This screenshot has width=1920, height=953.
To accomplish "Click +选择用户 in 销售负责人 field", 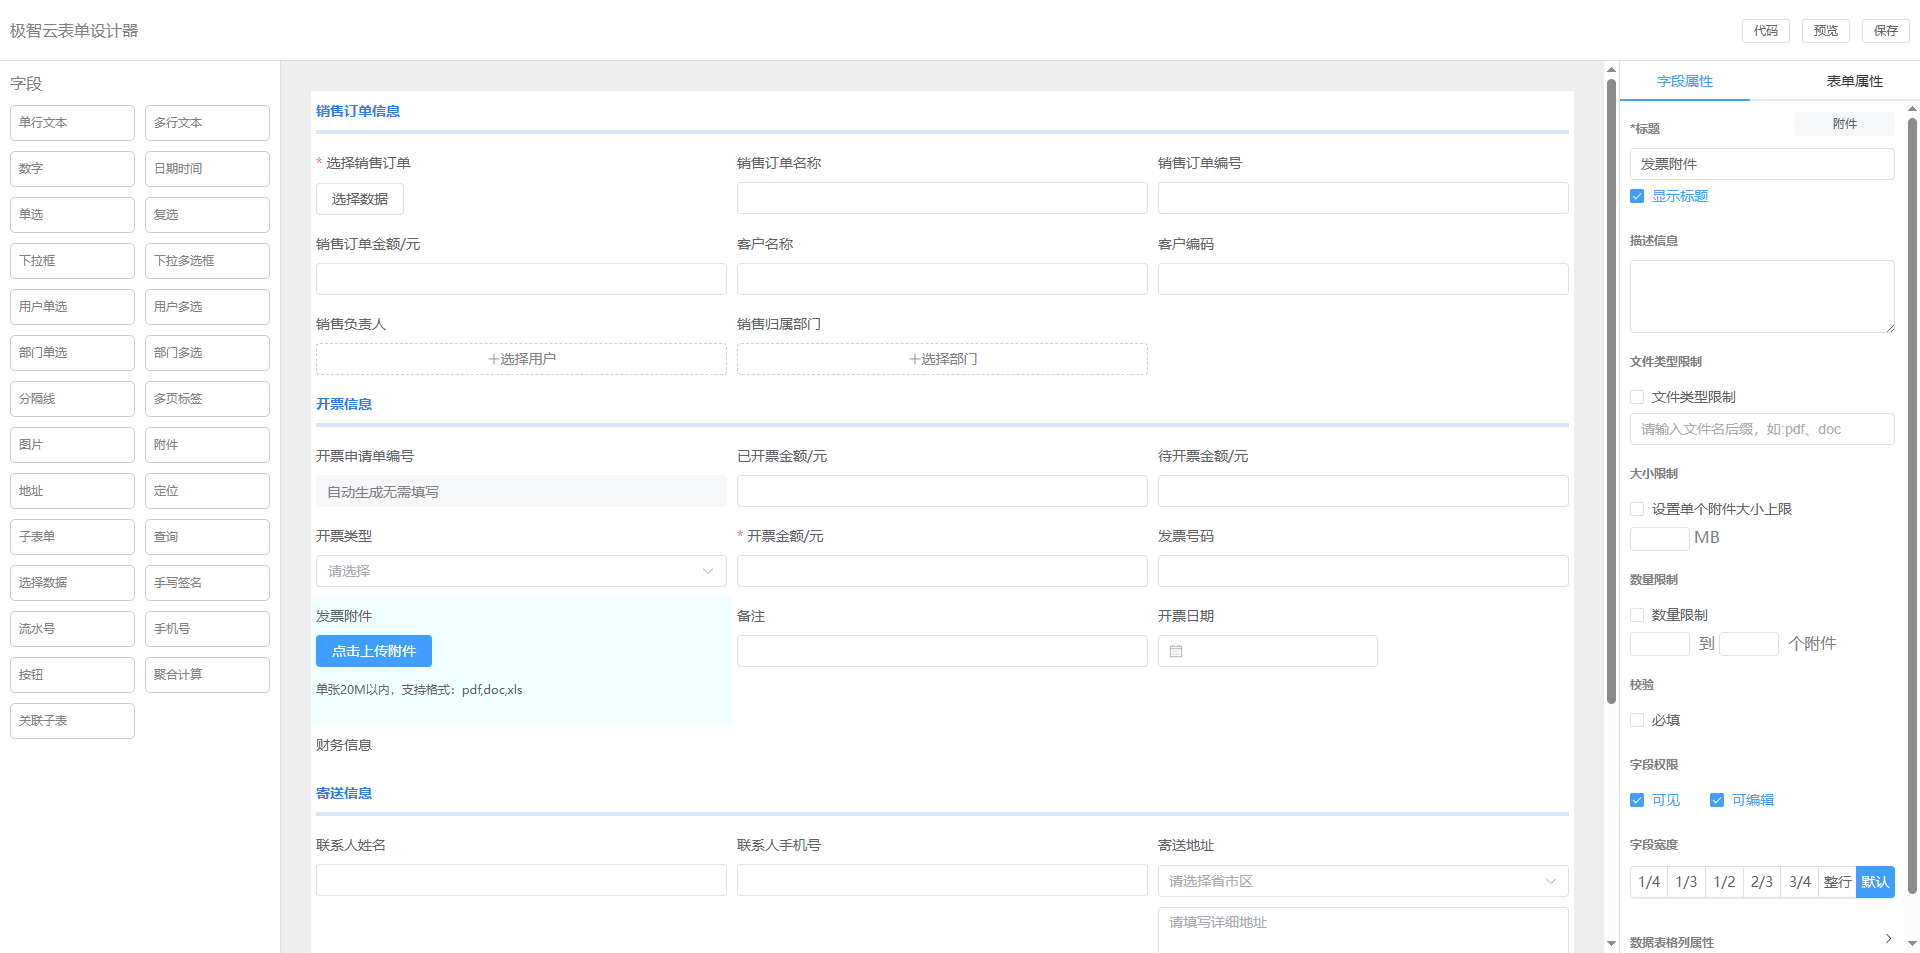I will [521, 359].
